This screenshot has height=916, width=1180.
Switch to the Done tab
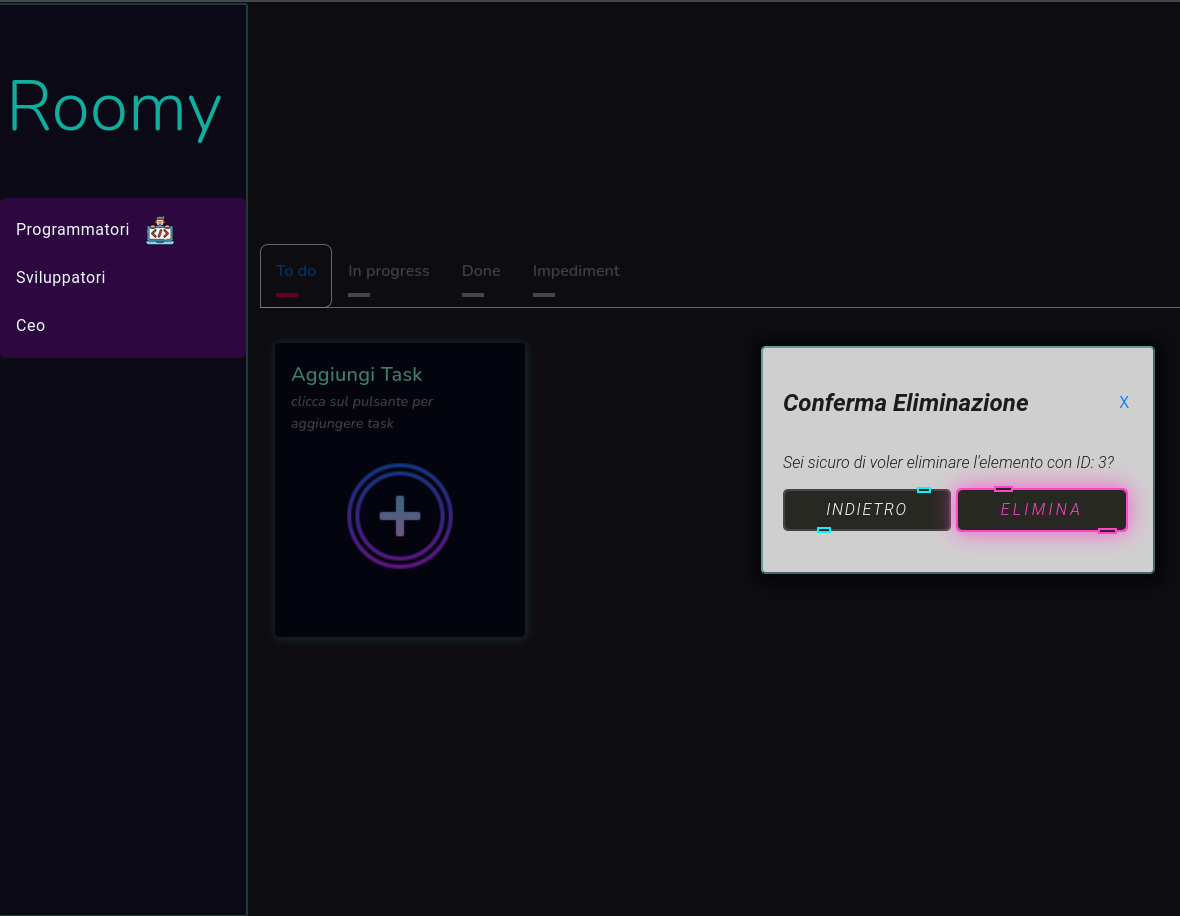pos(481,270)
